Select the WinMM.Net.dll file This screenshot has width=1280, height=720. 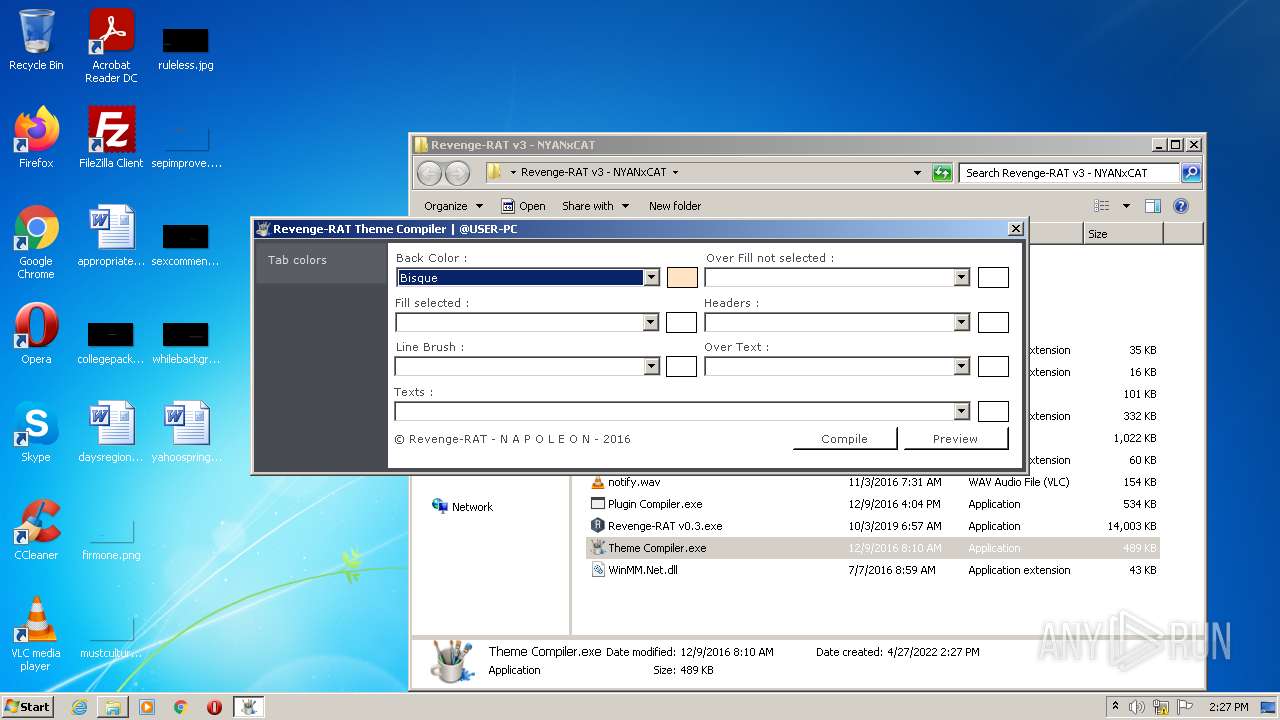(643, 570)
